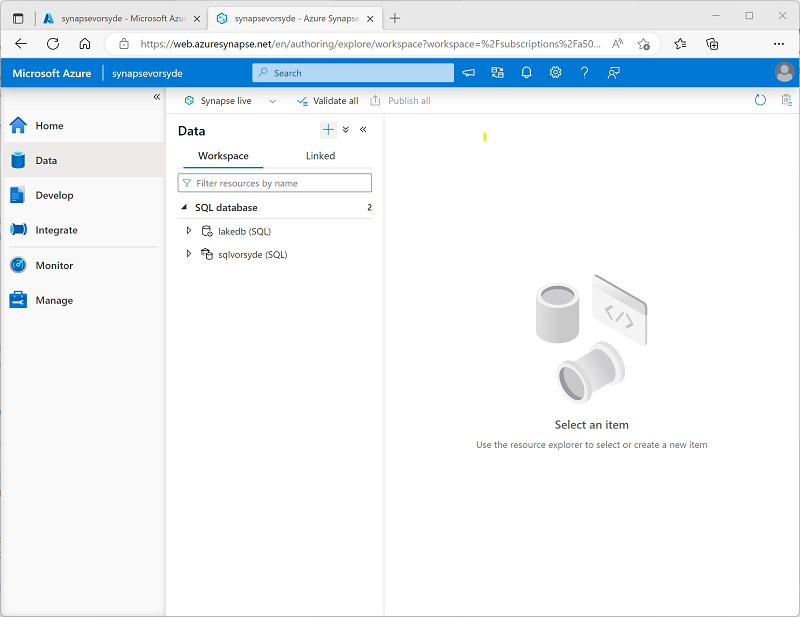The width and height of the screenshot is (800, 617).
Task: Click the Filter resources by name field
Action: 275,183
